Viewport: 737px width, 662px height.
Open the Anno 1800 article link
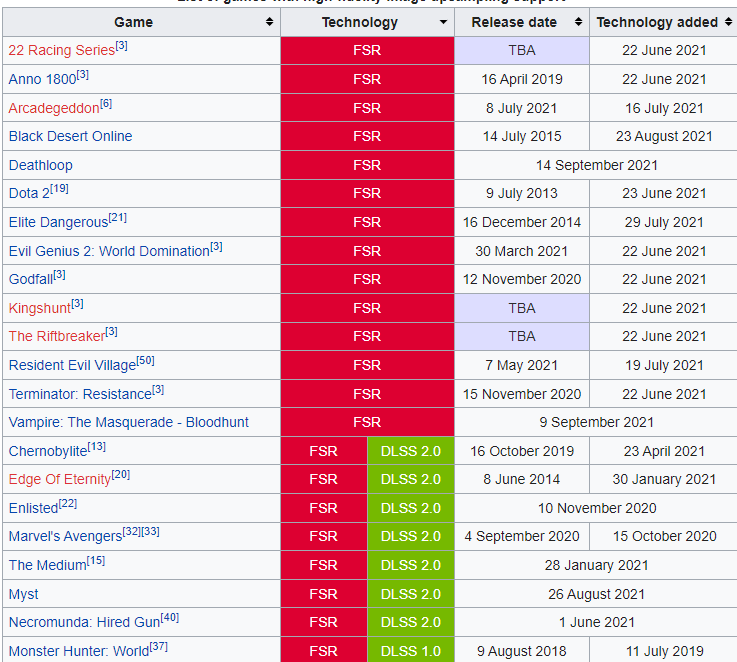[42, 79]
